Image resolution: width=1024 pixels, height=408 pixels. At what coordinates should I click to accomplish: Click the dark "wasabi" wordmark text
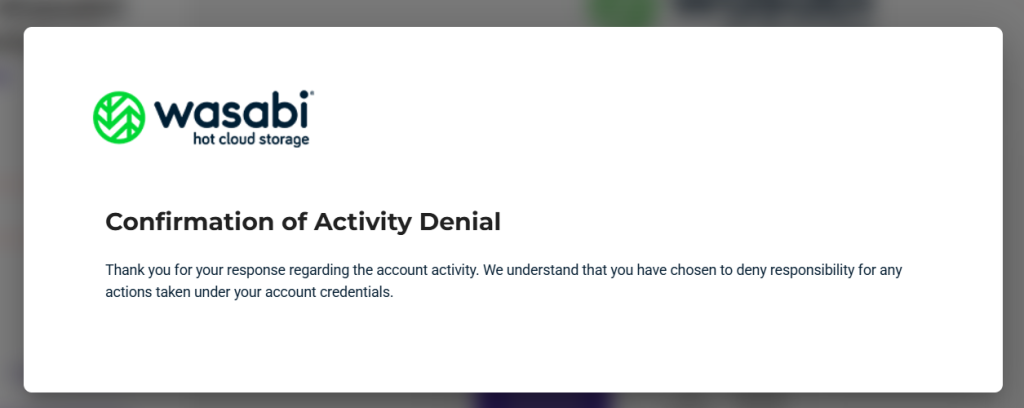(x=231, y=111)
